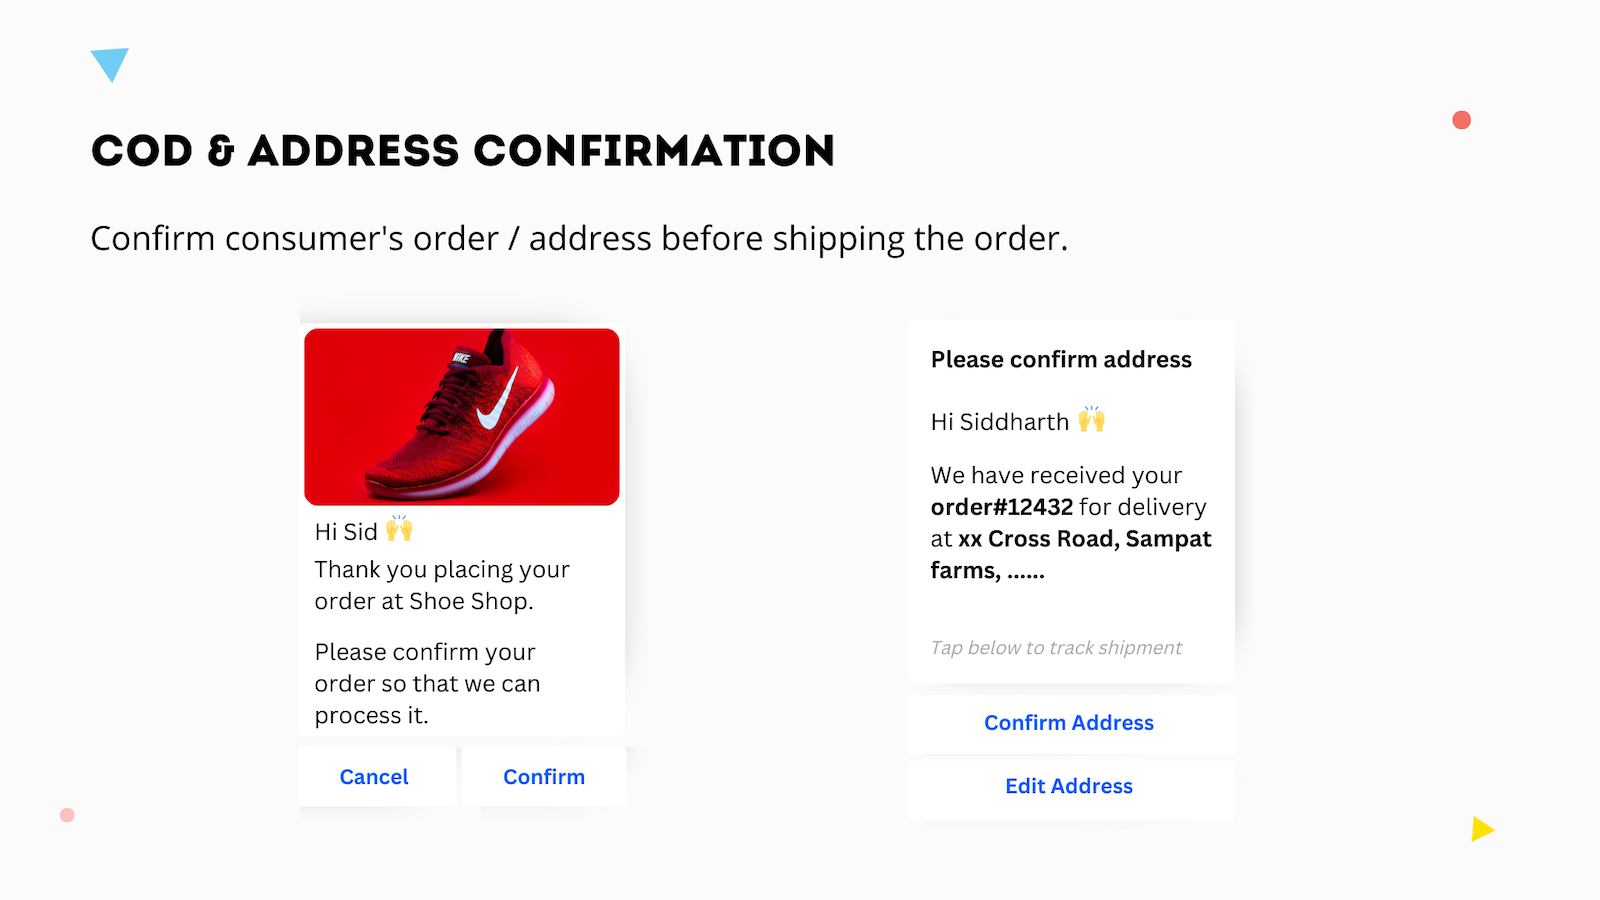Click the COD & ADDRESS CONFIRMATION title
Screen dimensions: 1600x900
[463, 150]
